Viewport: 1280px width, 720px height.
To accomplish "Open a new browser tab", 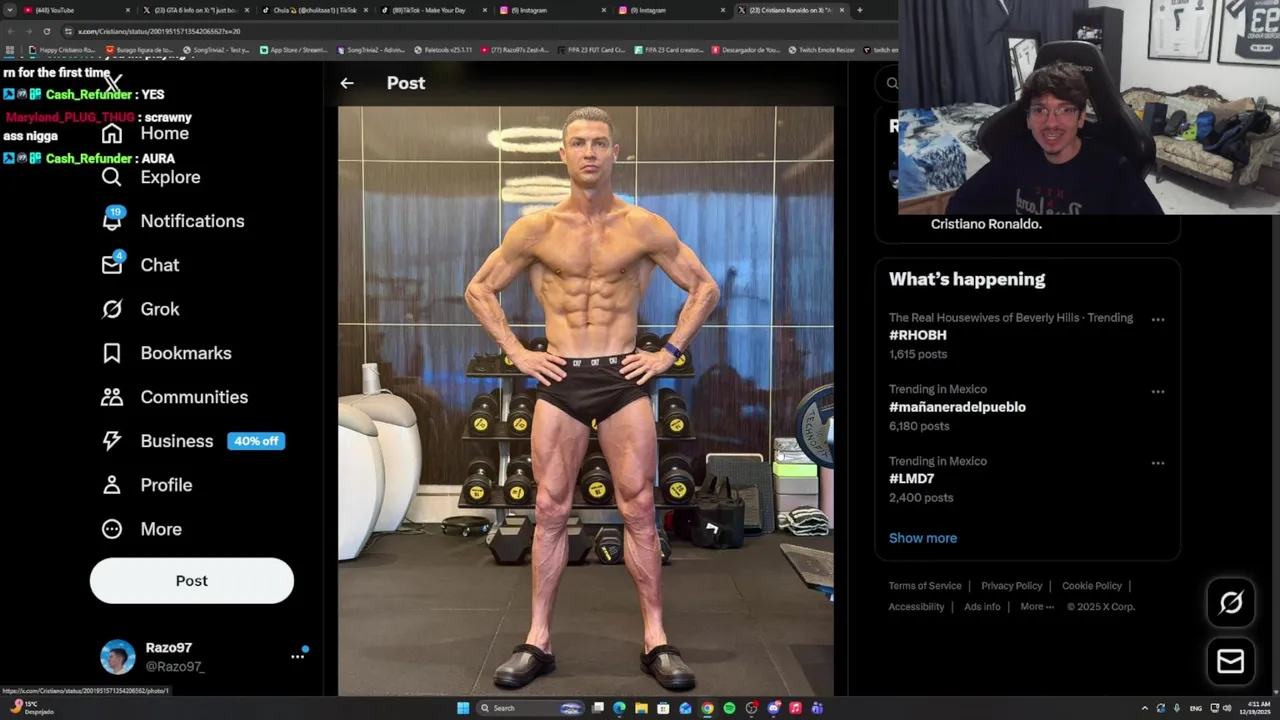I will point(859,10).
